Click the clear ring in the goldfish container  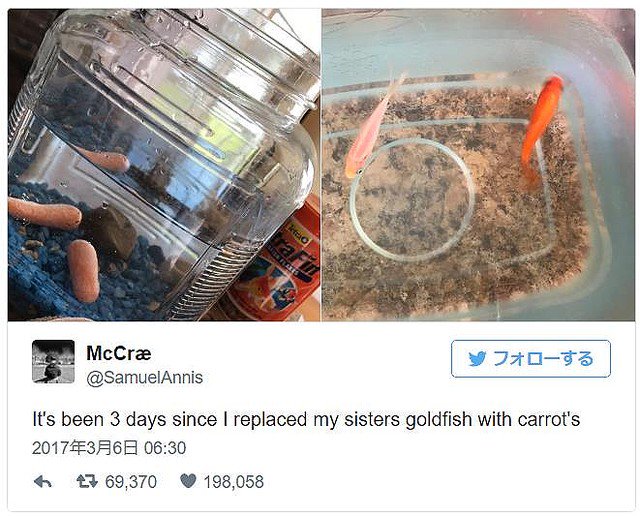pos(412,200)
